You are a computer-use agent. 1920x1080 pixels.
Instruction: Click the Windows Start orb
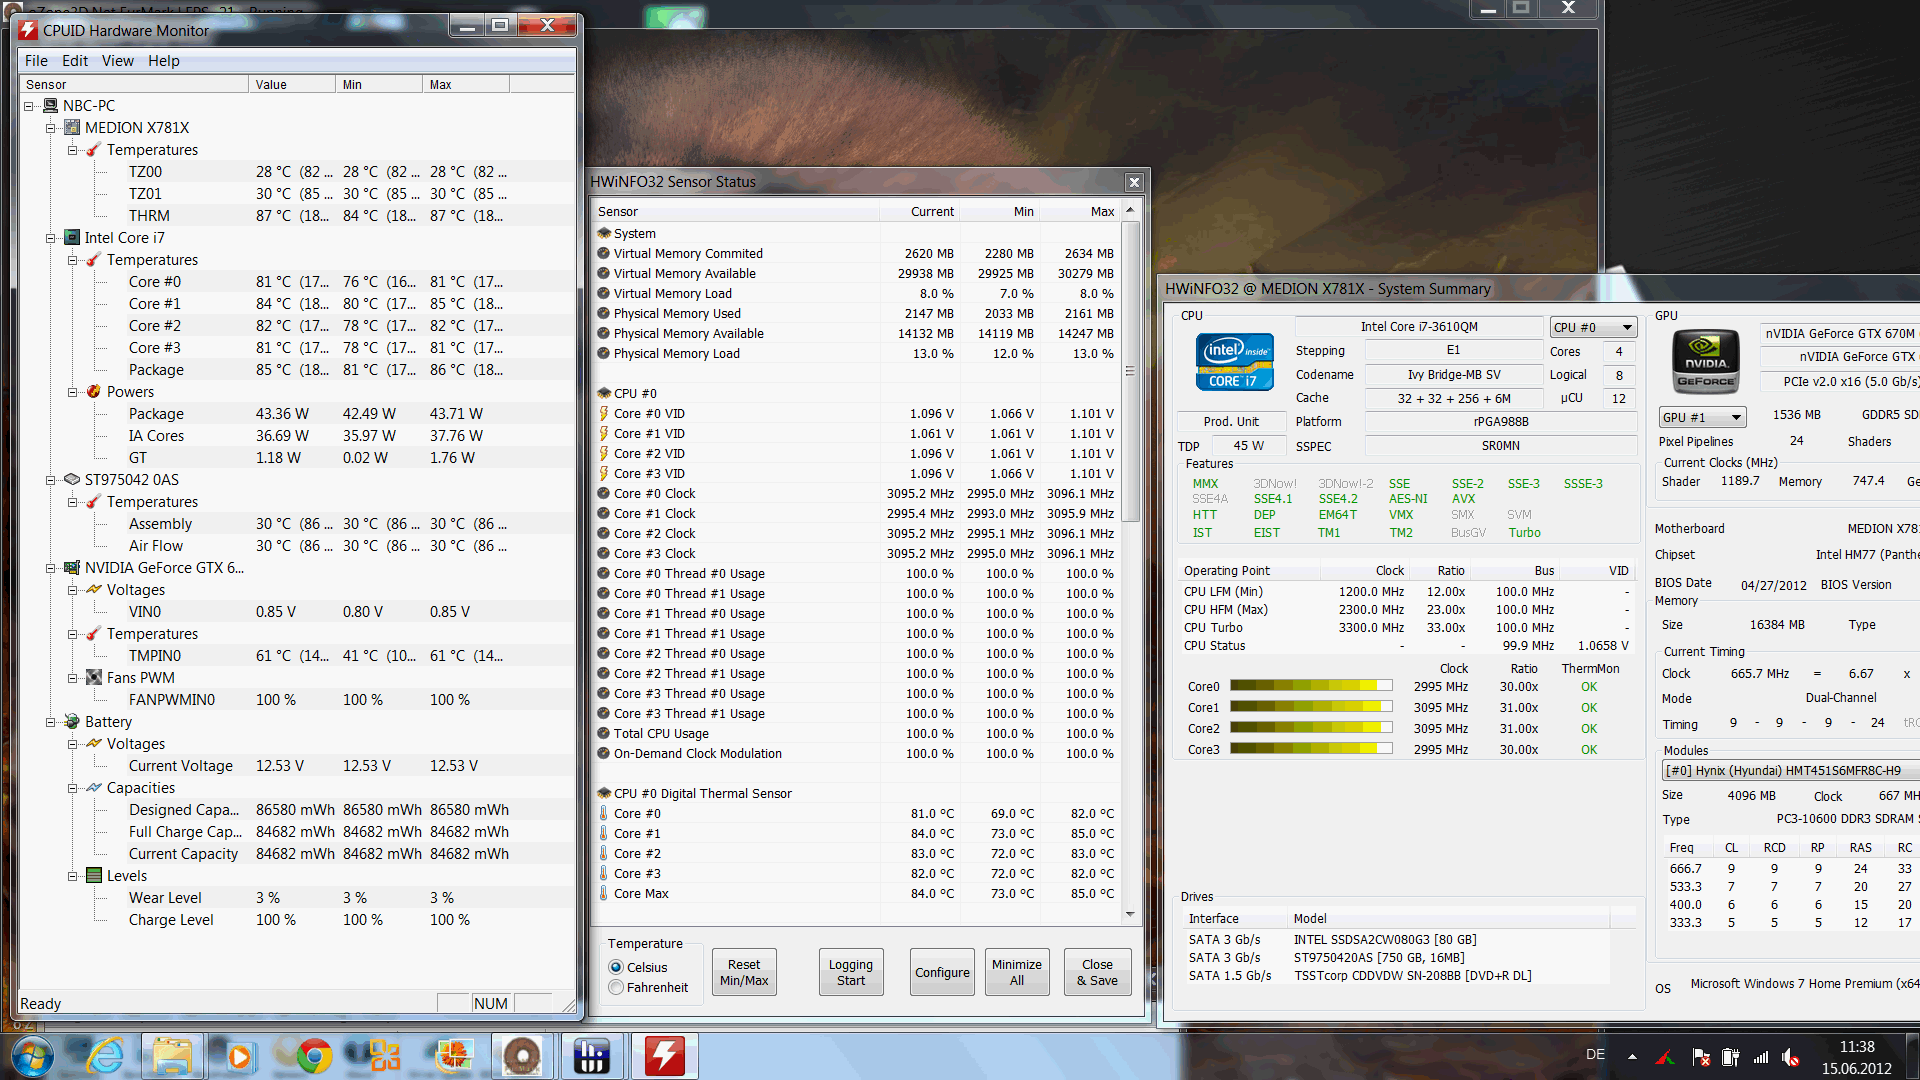(32, 1056)
